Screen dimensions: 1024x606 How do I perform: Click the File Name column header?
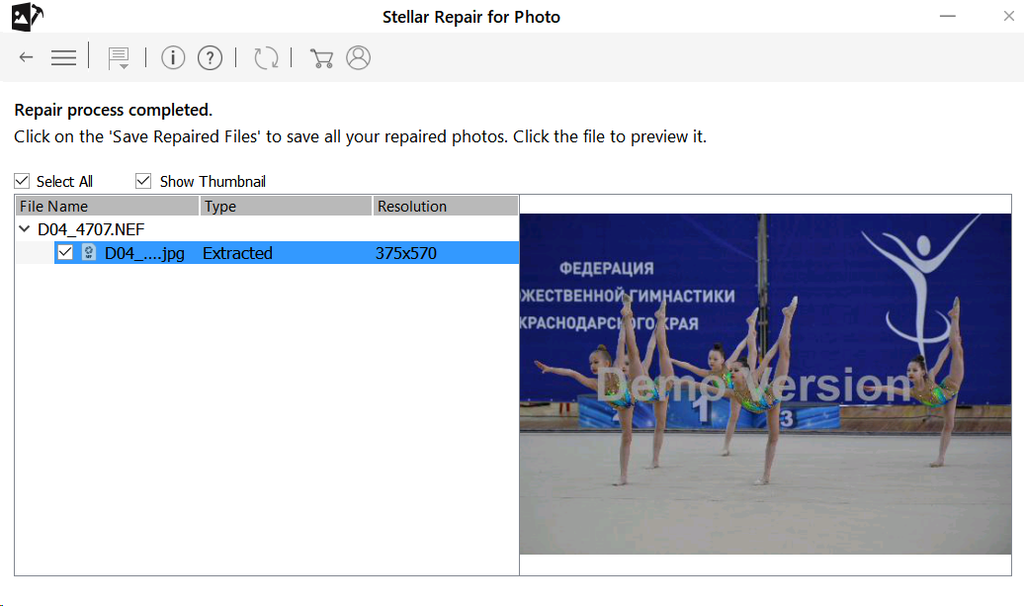(x=107, y=206)
